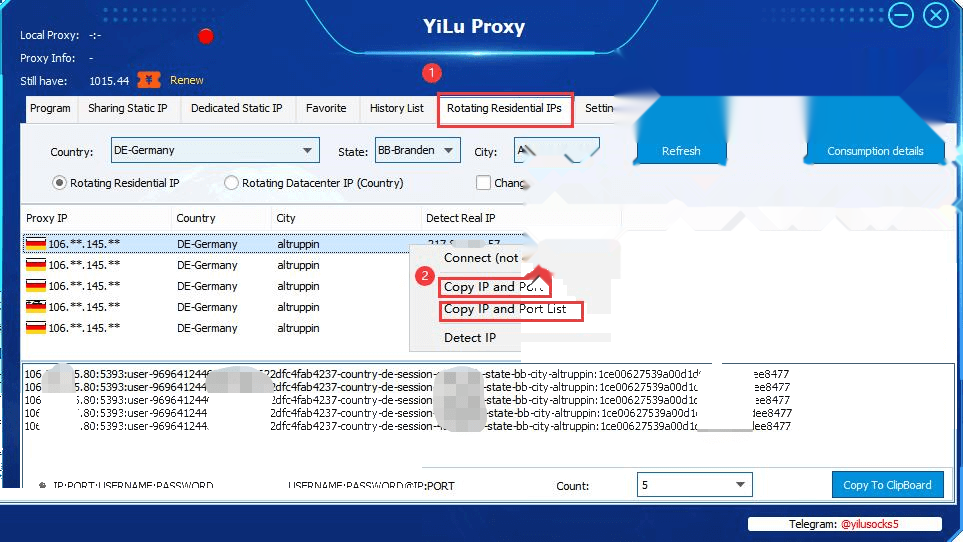Choose Connect from the context menu
This screenshot has width=963, height=542.
(x=481, y=258)
